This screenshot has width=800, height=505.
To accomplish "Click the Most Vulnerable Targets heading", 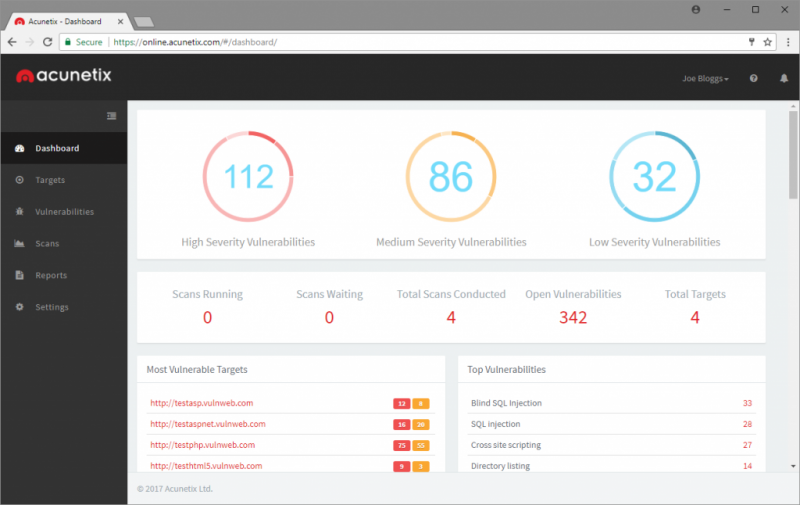I will tap(197, 370).
